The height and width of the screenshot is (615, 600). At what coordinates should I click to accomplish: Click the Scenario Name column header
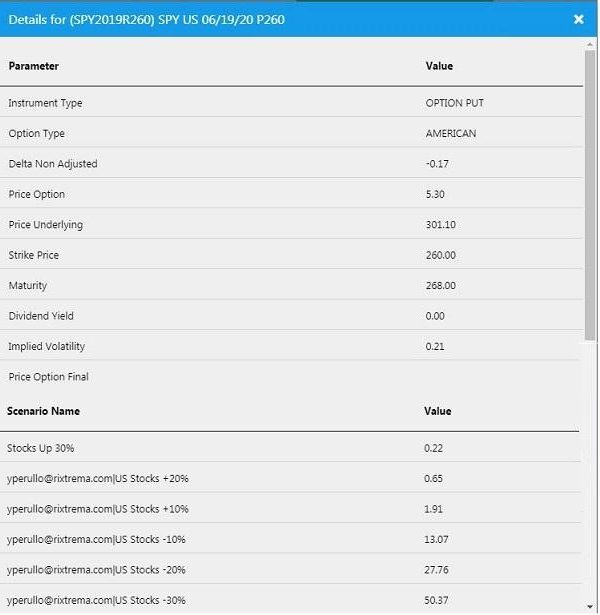pos(44,411)
